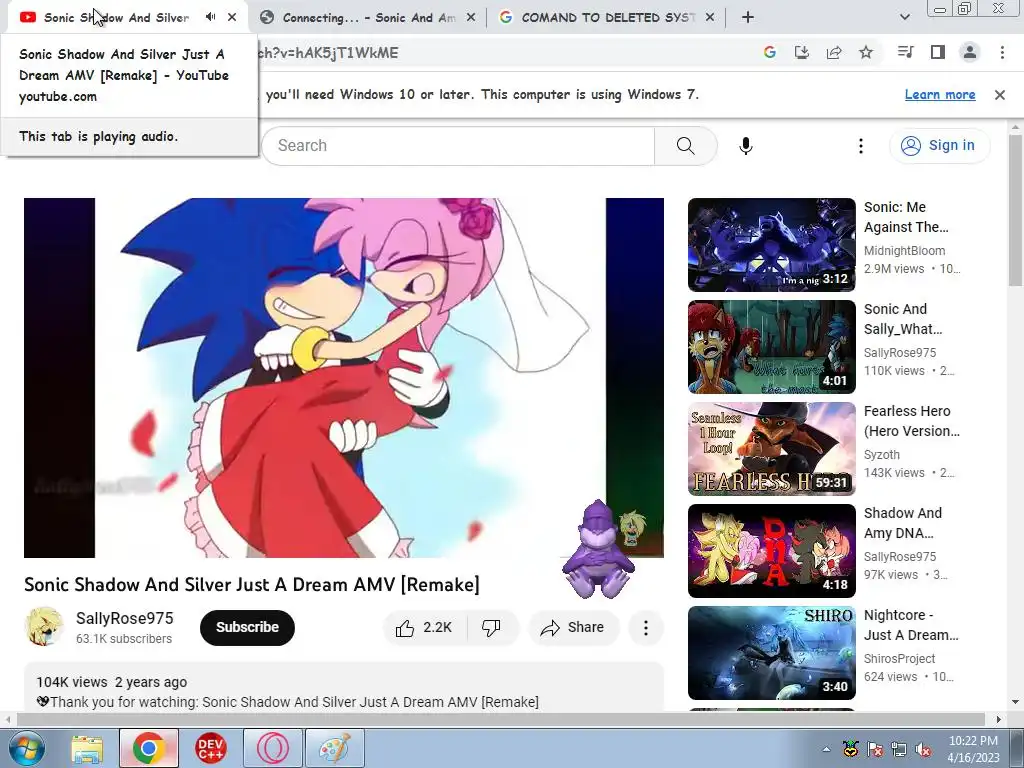Open the Windows Start menu
Image resolution: width=1024 pixels, height=768 pixels.
(27, 748)
